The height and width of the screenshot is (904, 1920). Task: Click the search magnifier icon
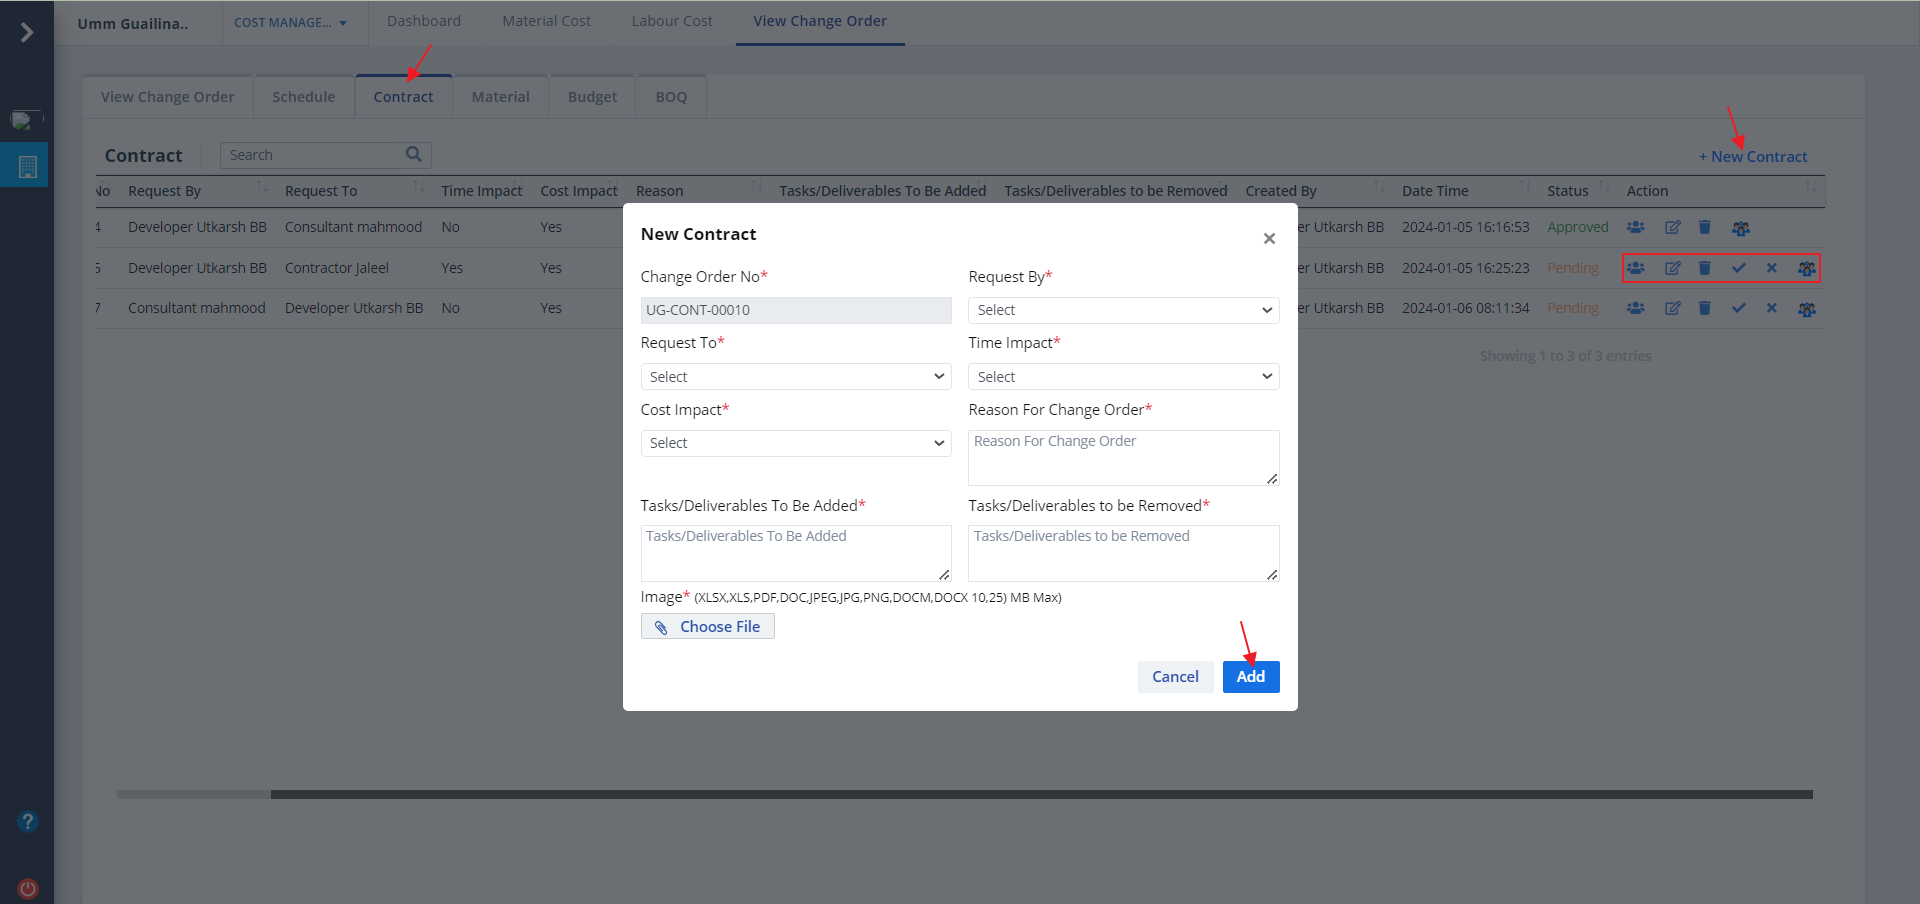(413, 154)
